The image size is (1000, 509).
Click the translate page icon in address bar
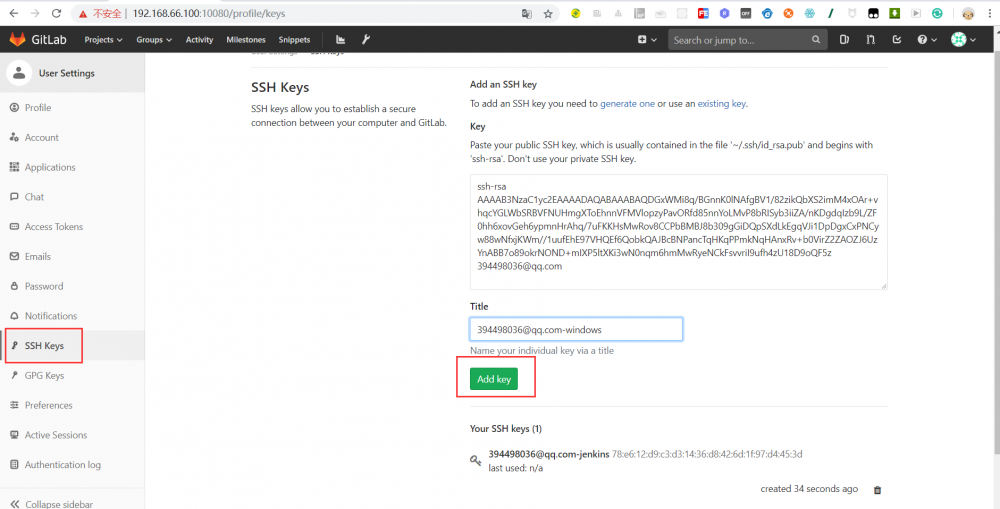pos(527,13)
